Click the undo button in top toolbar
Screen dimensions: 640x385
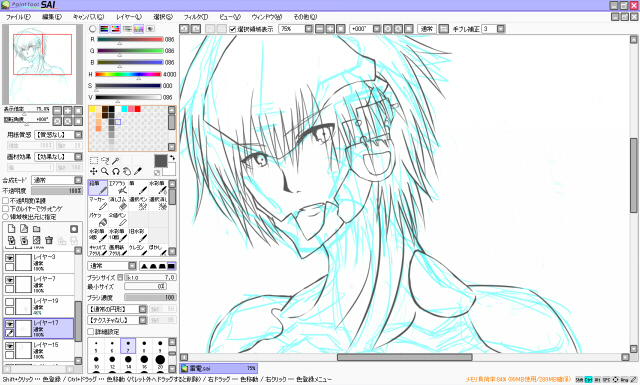coord(184,29)
